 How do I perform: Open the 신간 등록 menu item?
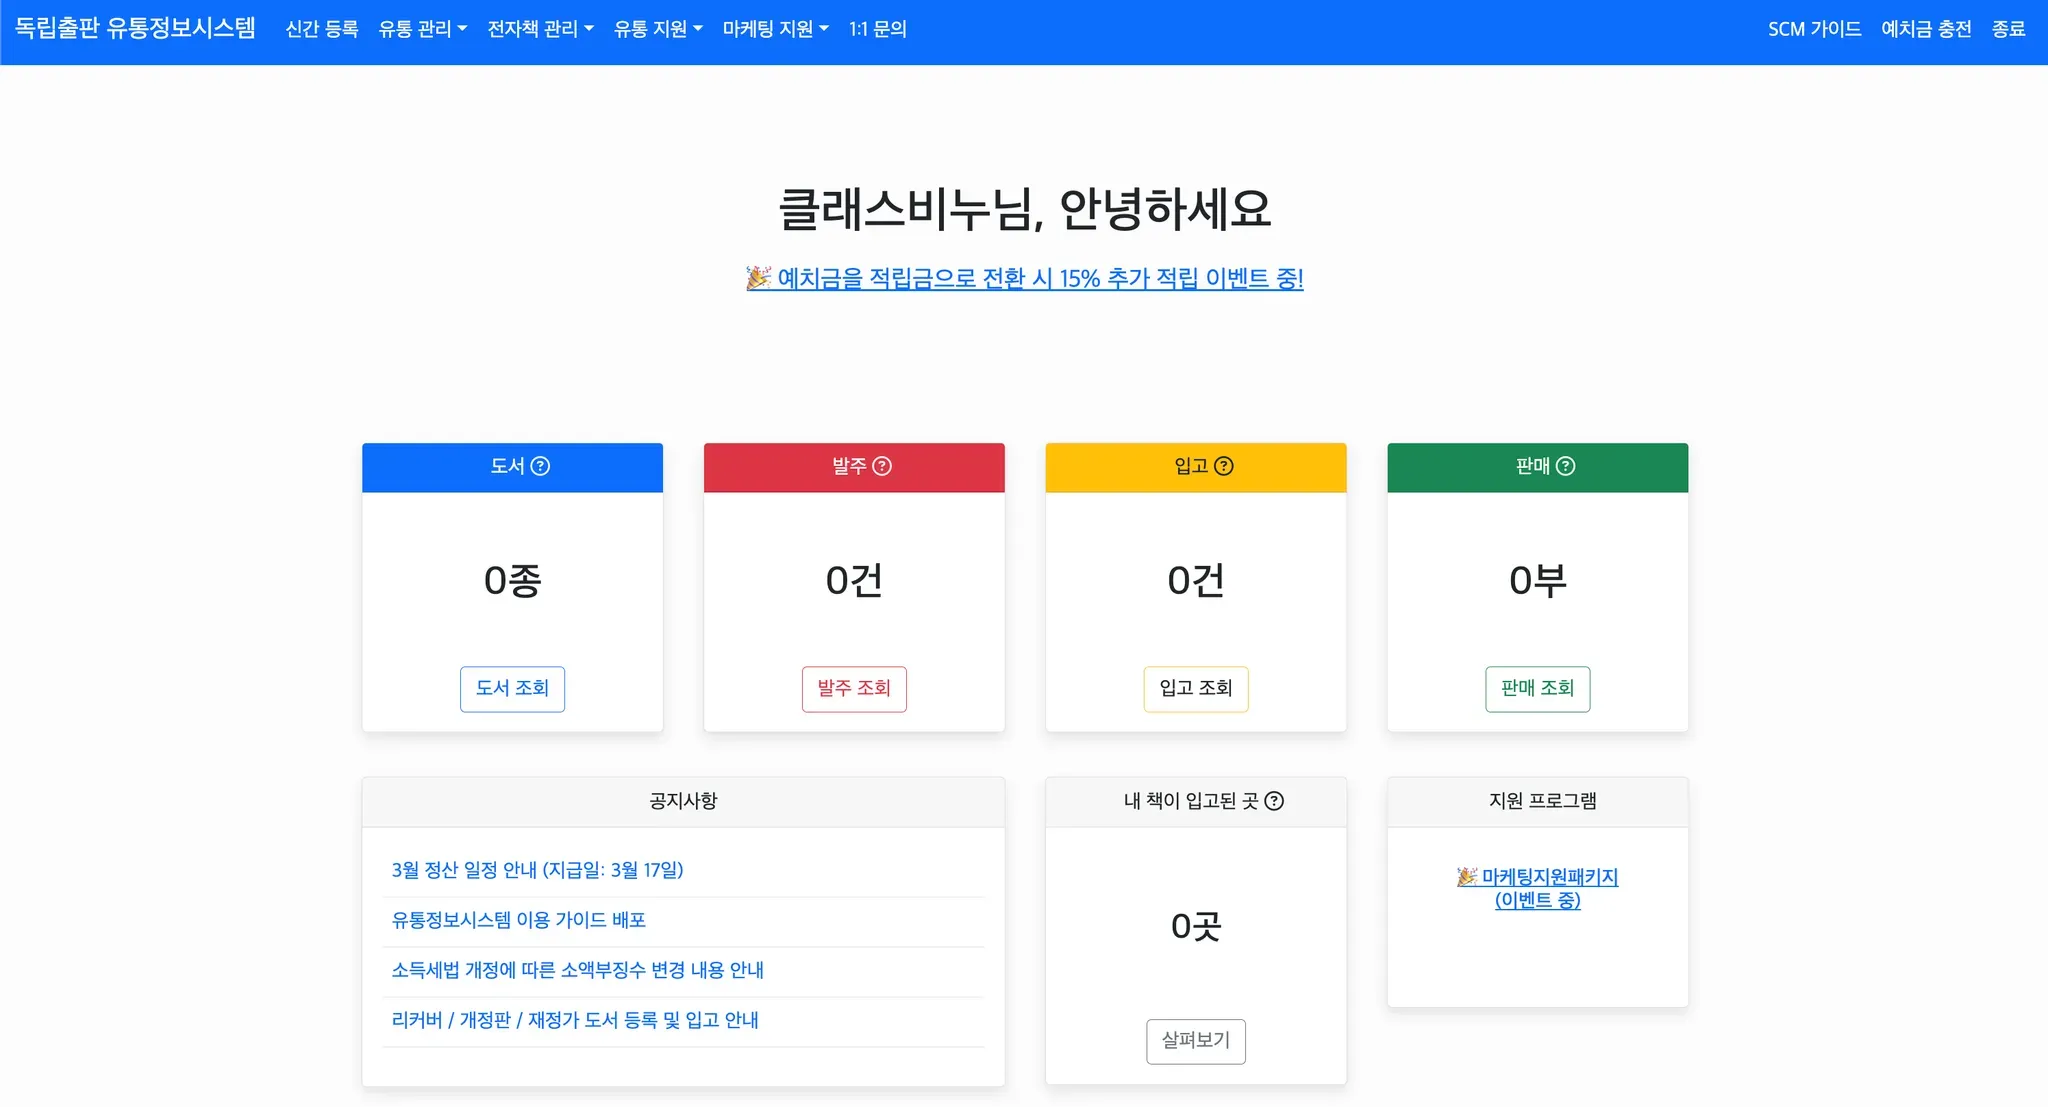(321, 28)
